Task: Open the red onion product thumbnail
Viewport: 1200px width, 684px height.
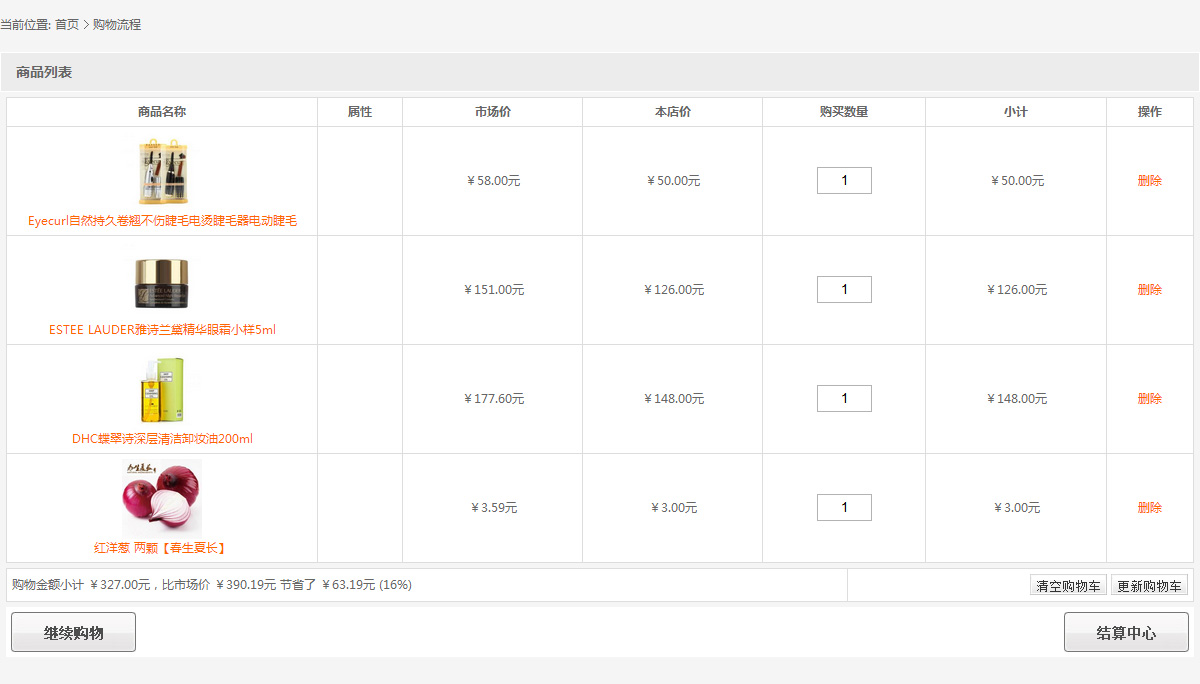Action: coord(162,497)
